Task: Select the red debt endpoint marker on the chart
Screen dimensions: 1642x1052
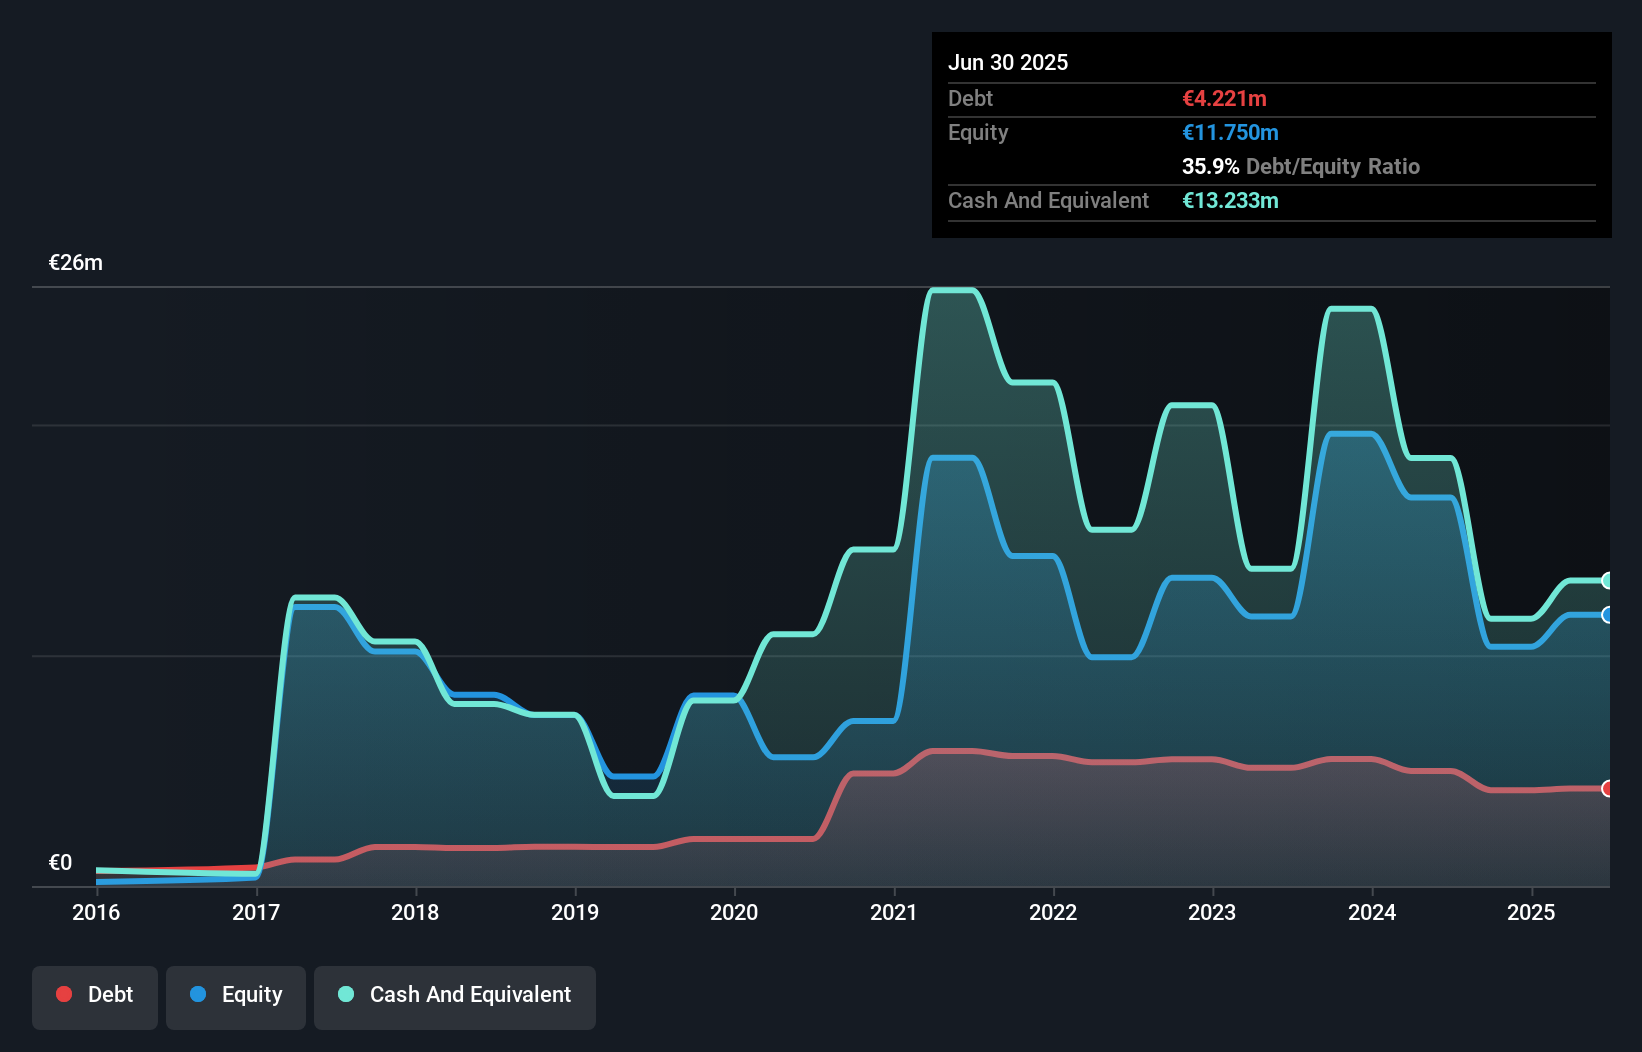Action: coord(1608,789)
